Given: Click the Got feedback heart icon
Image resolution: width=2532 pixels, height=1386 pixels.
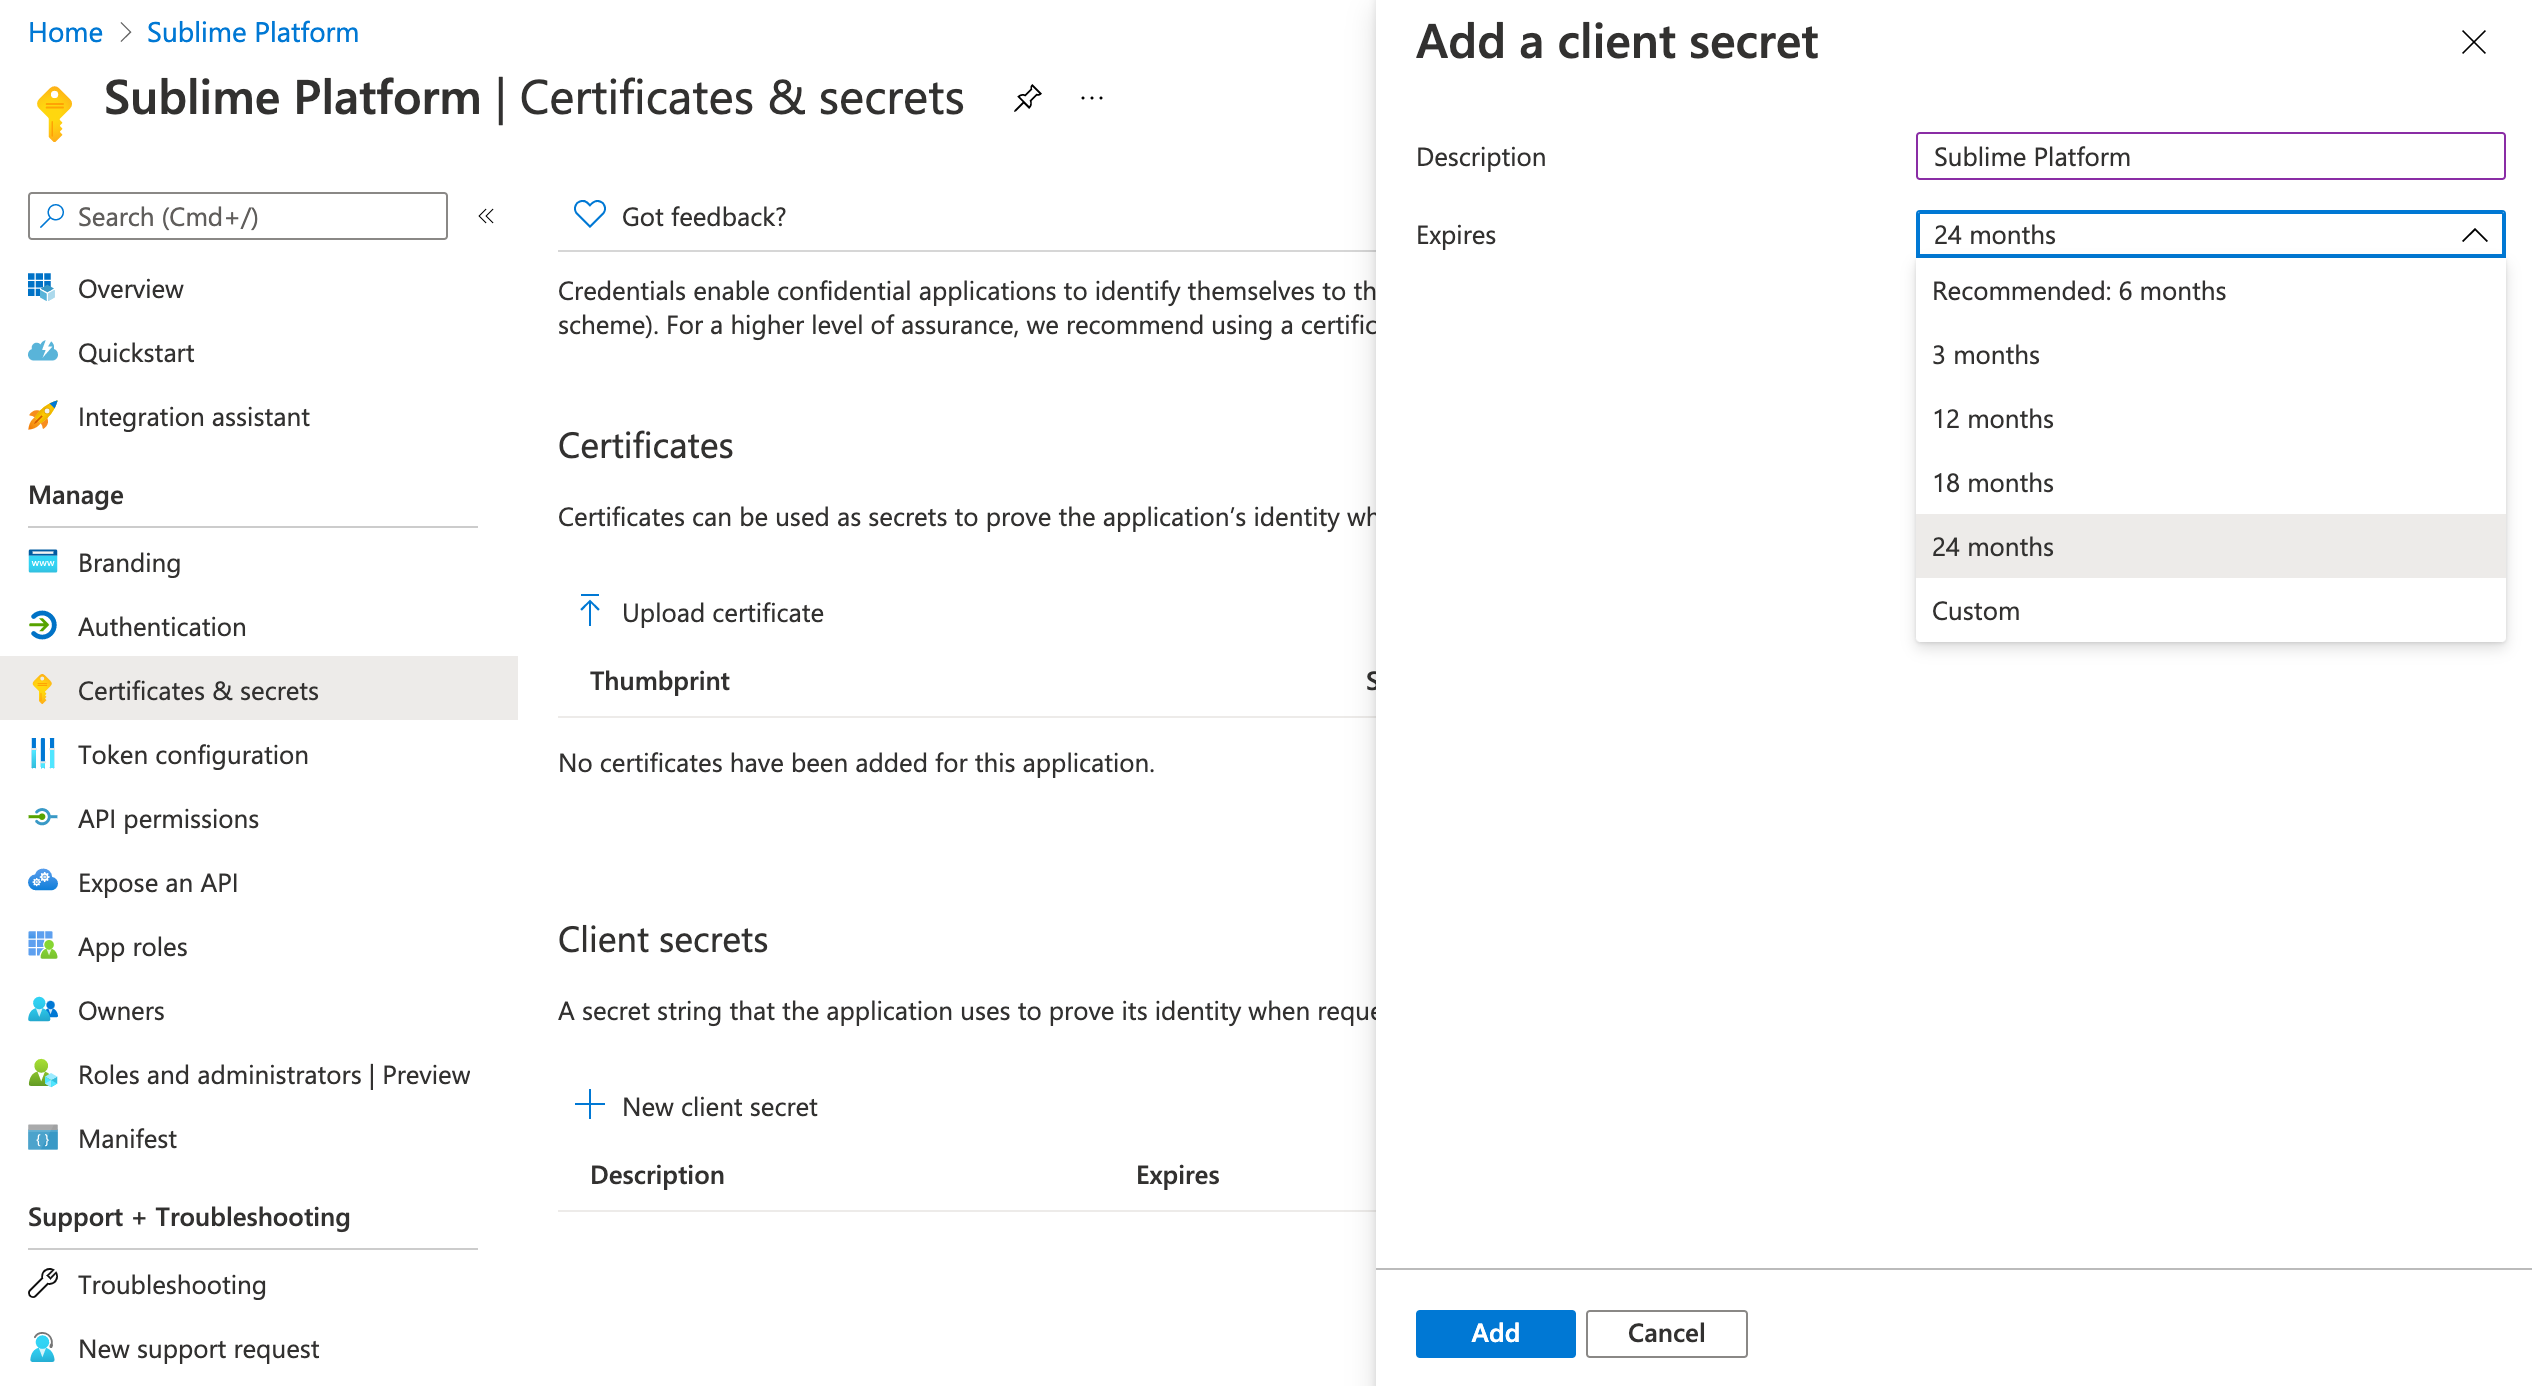Looking at the screenshot, I should (x=589, y=215).
